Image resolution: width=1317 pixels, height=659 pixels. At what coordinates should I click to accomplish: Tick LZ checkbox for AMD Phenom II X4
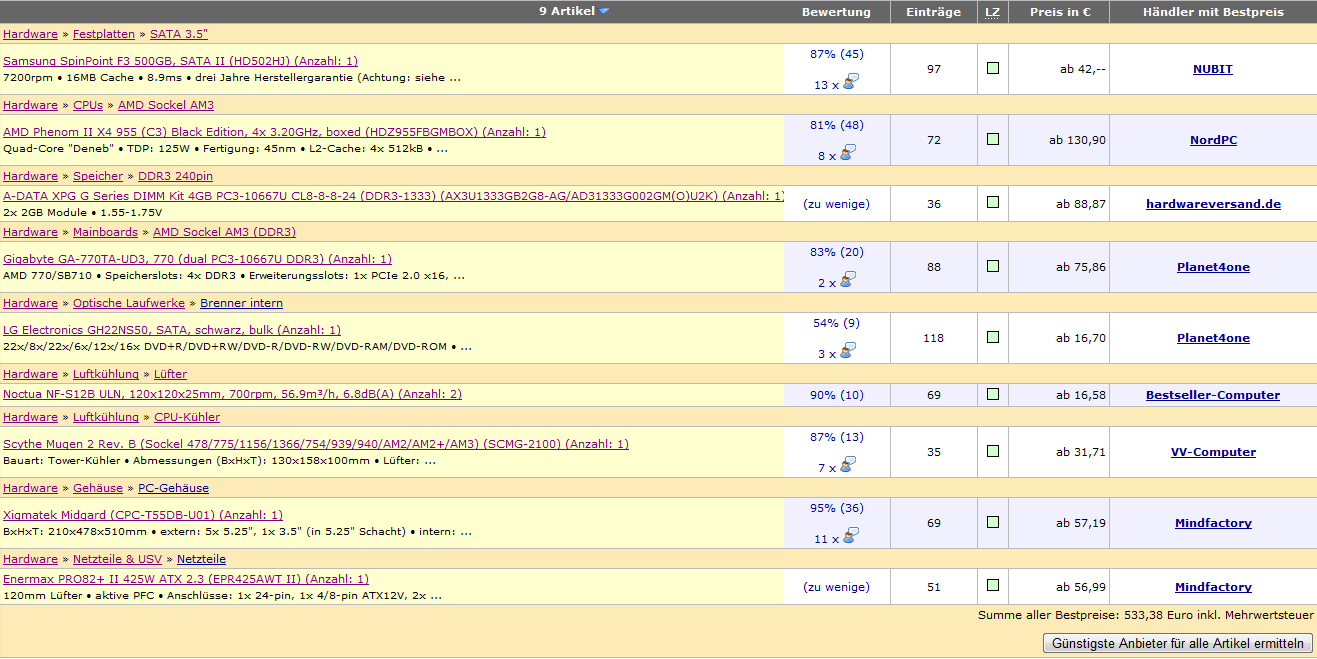993,139
